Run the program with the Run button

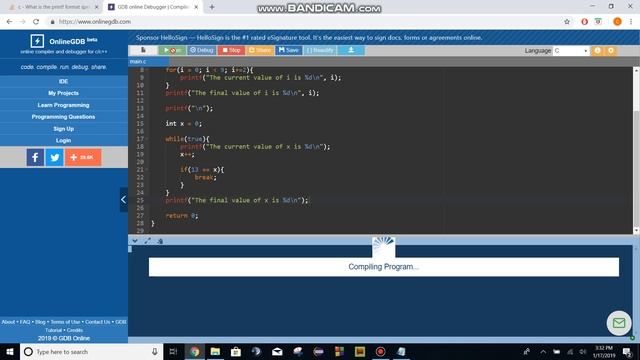(x=172, y=50)
